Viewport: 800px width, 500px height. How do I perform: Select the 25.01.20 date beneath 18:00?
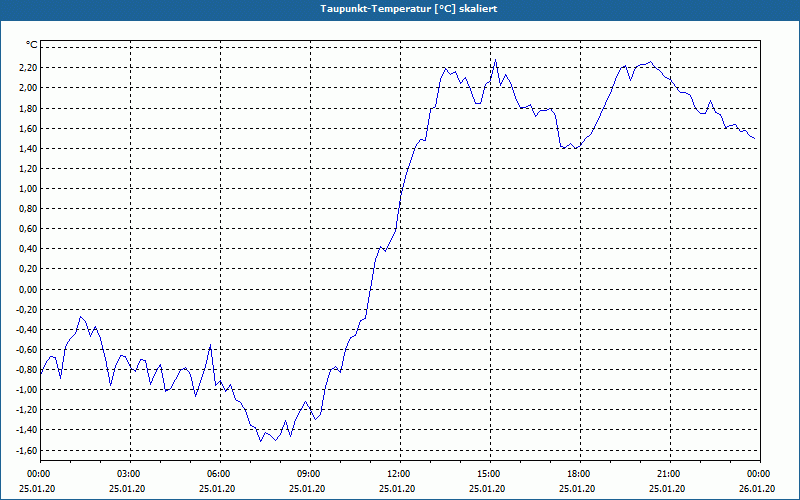tap(577, 488)
